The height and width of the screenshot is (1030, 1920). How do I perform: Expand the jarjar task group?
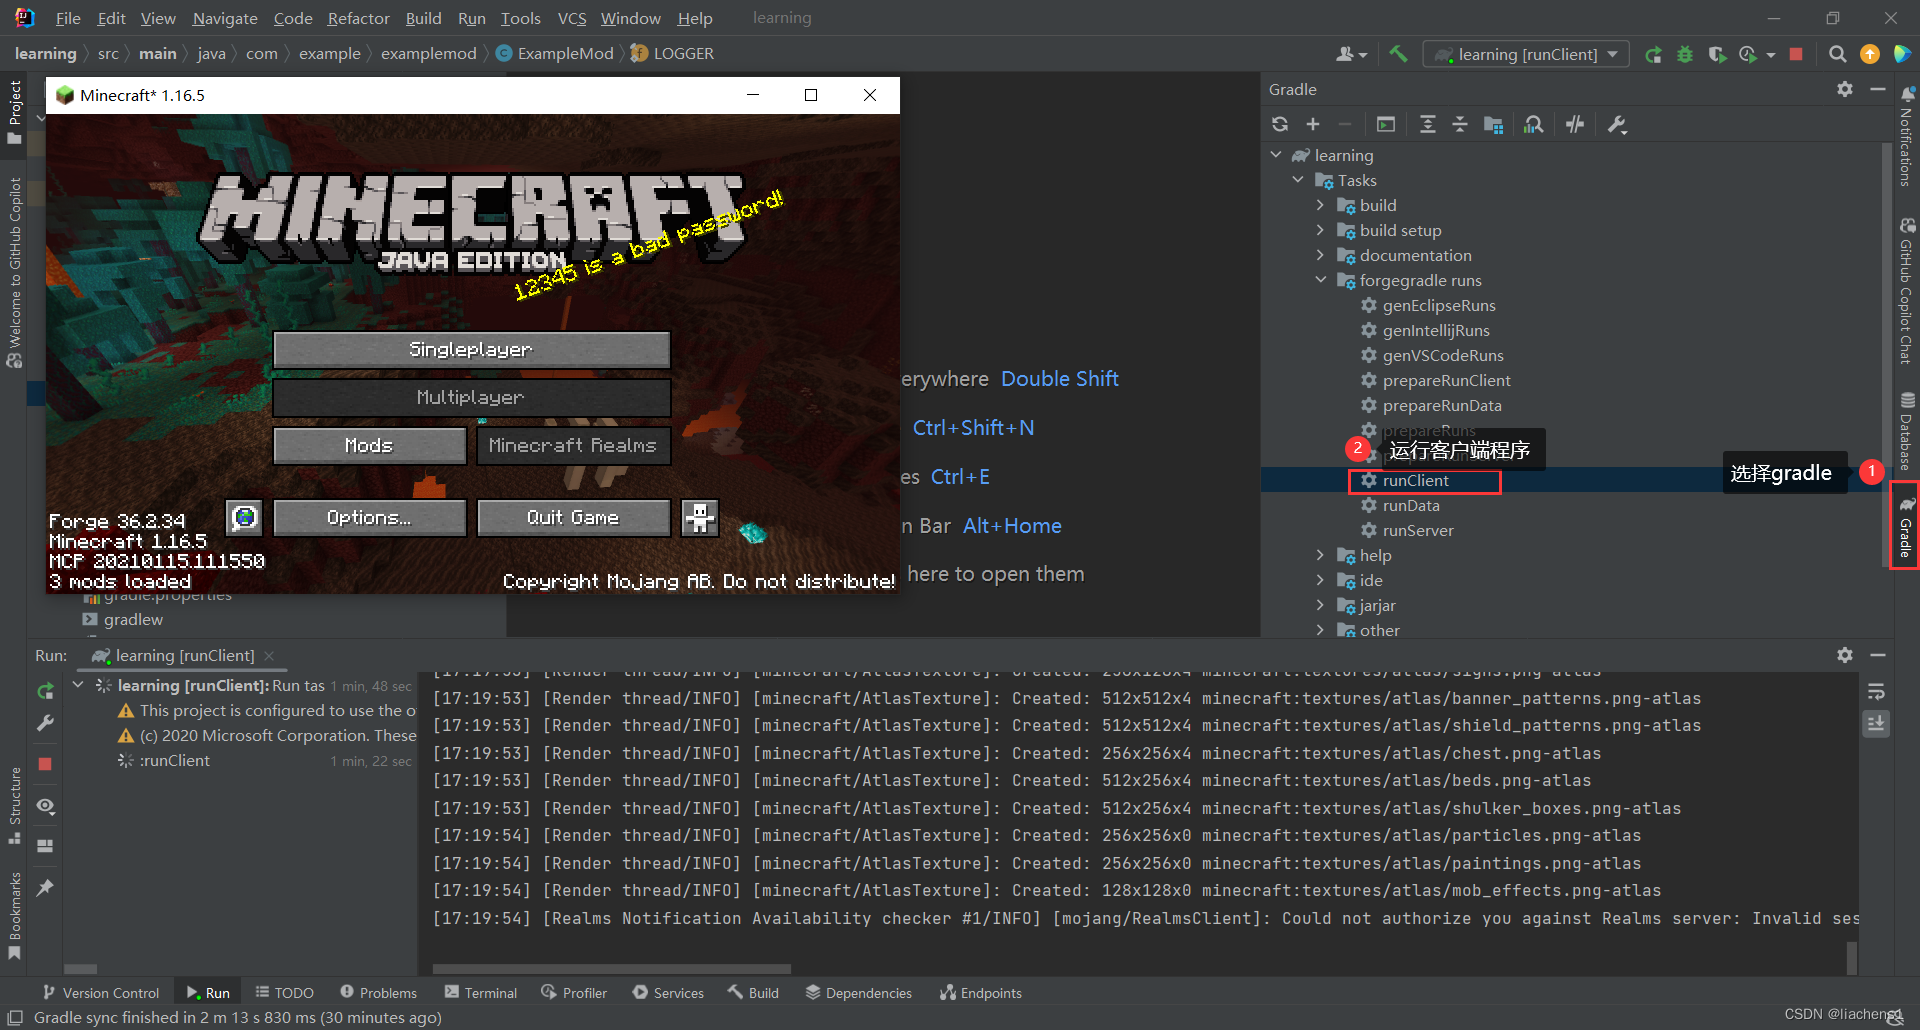coord(1320,605)
